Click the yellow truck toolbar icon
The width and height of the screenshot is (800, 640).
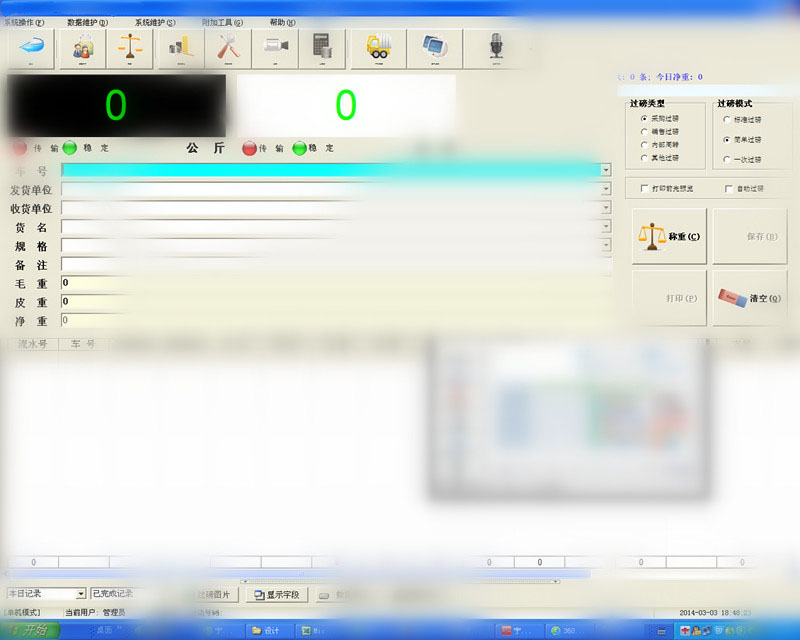click(379, 46)
